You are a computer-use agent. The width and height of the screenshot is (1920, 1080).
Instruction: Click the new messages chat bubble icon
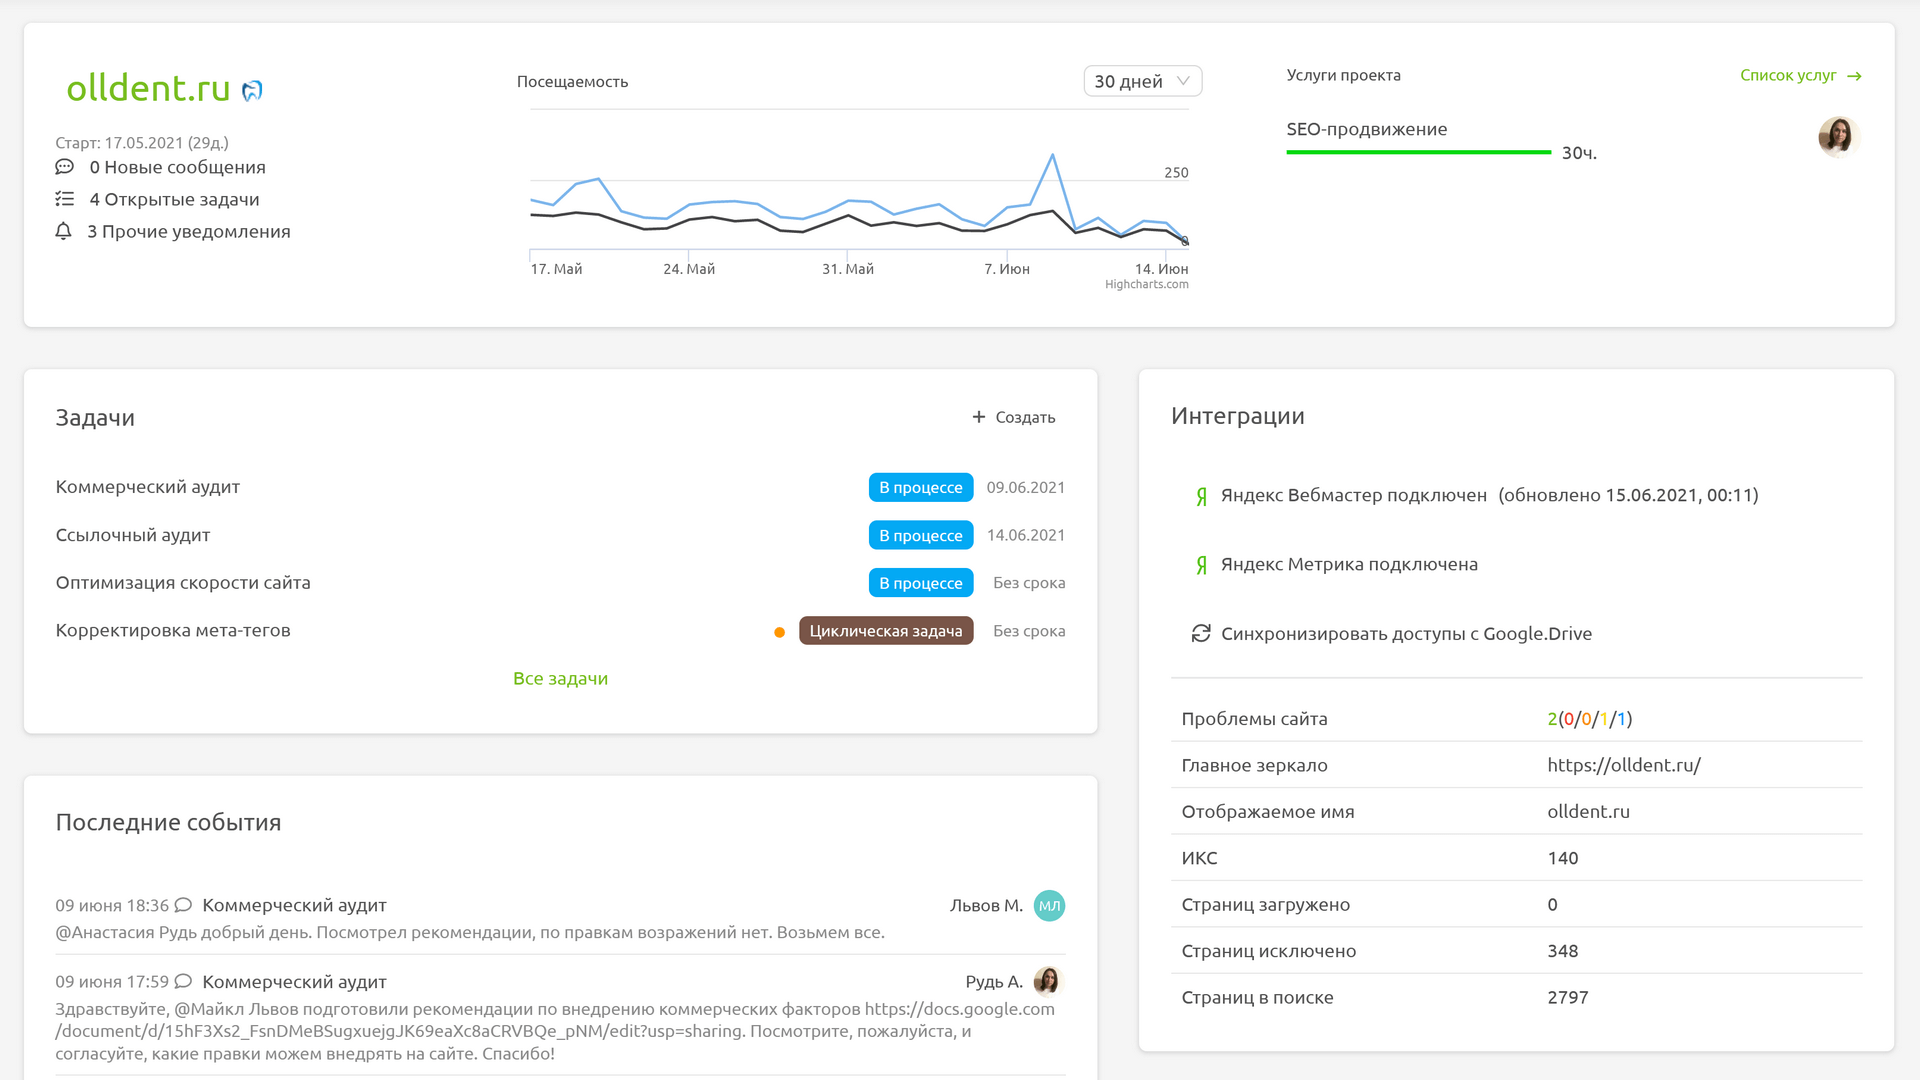click(64, 167)
